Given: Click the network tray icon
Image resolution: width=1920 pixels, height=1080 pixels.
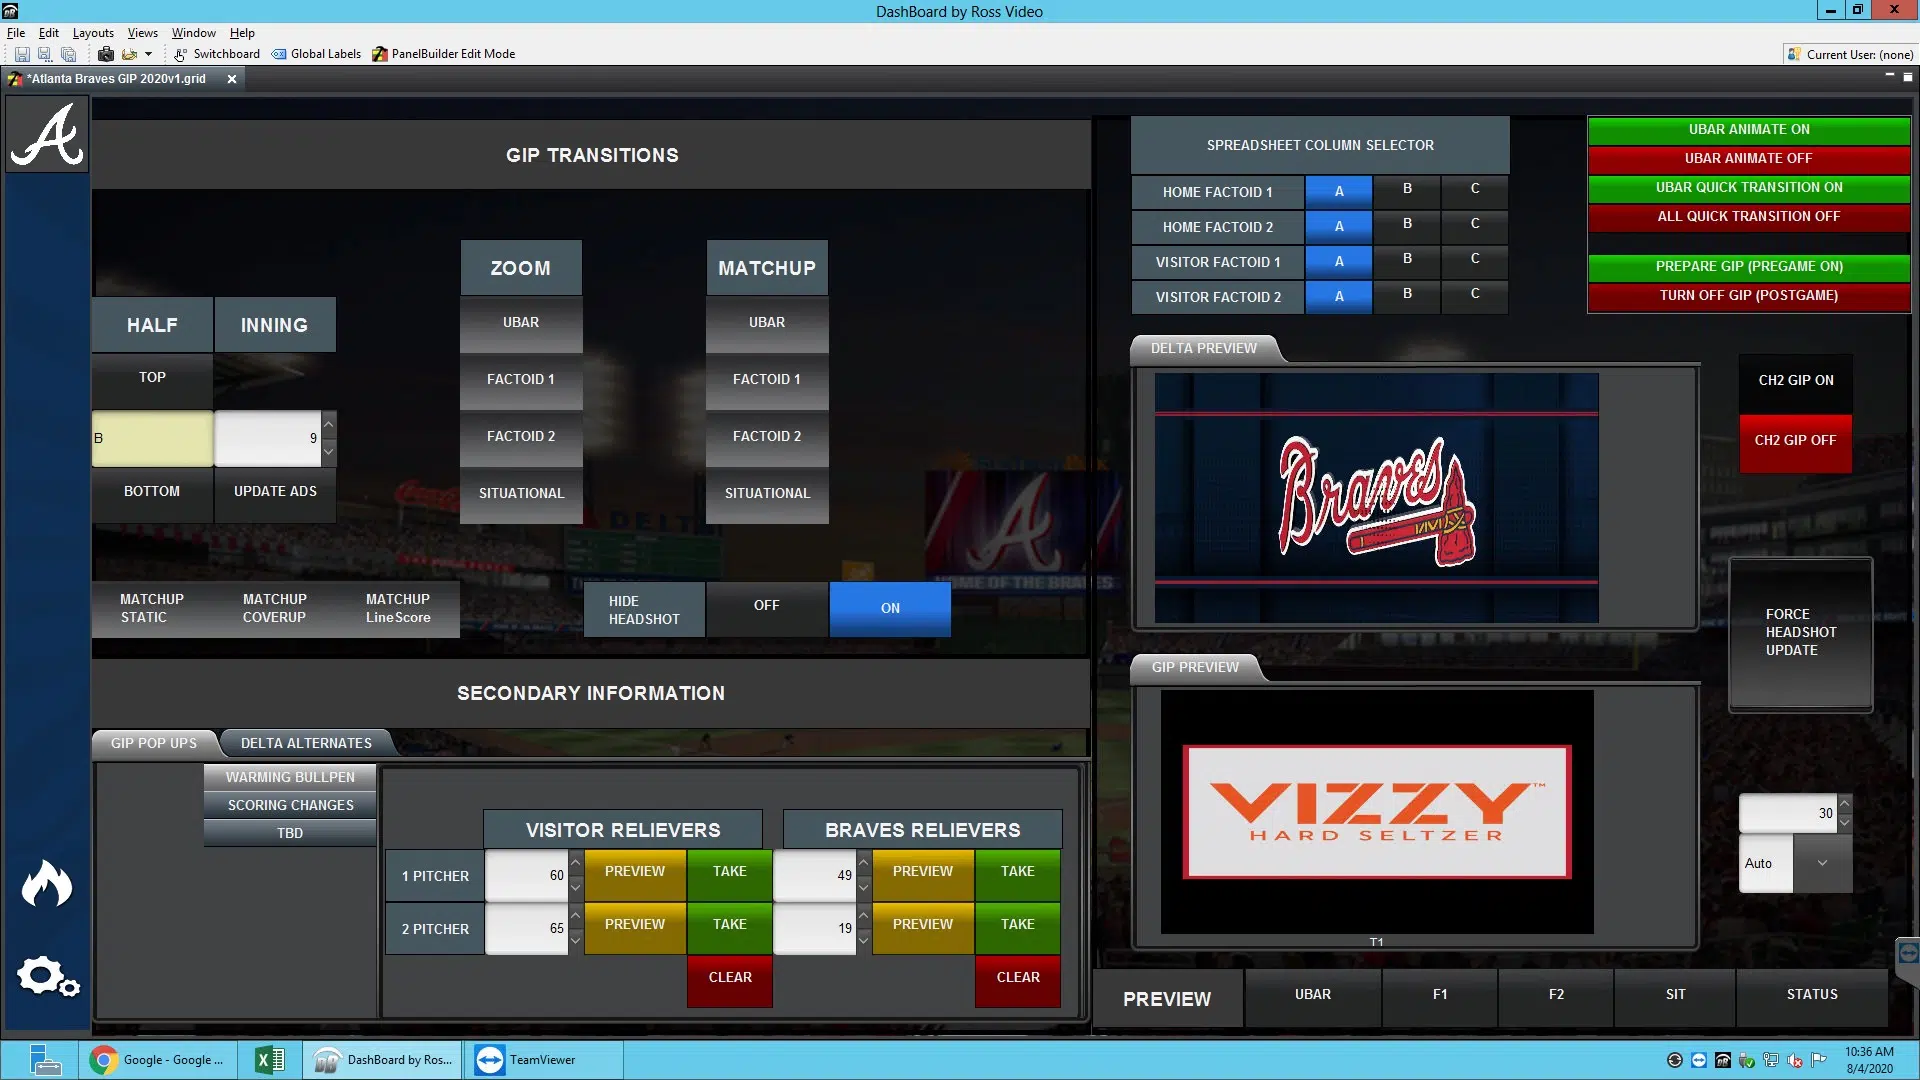Looking at the screenshot, I should coord(1770,1060).
